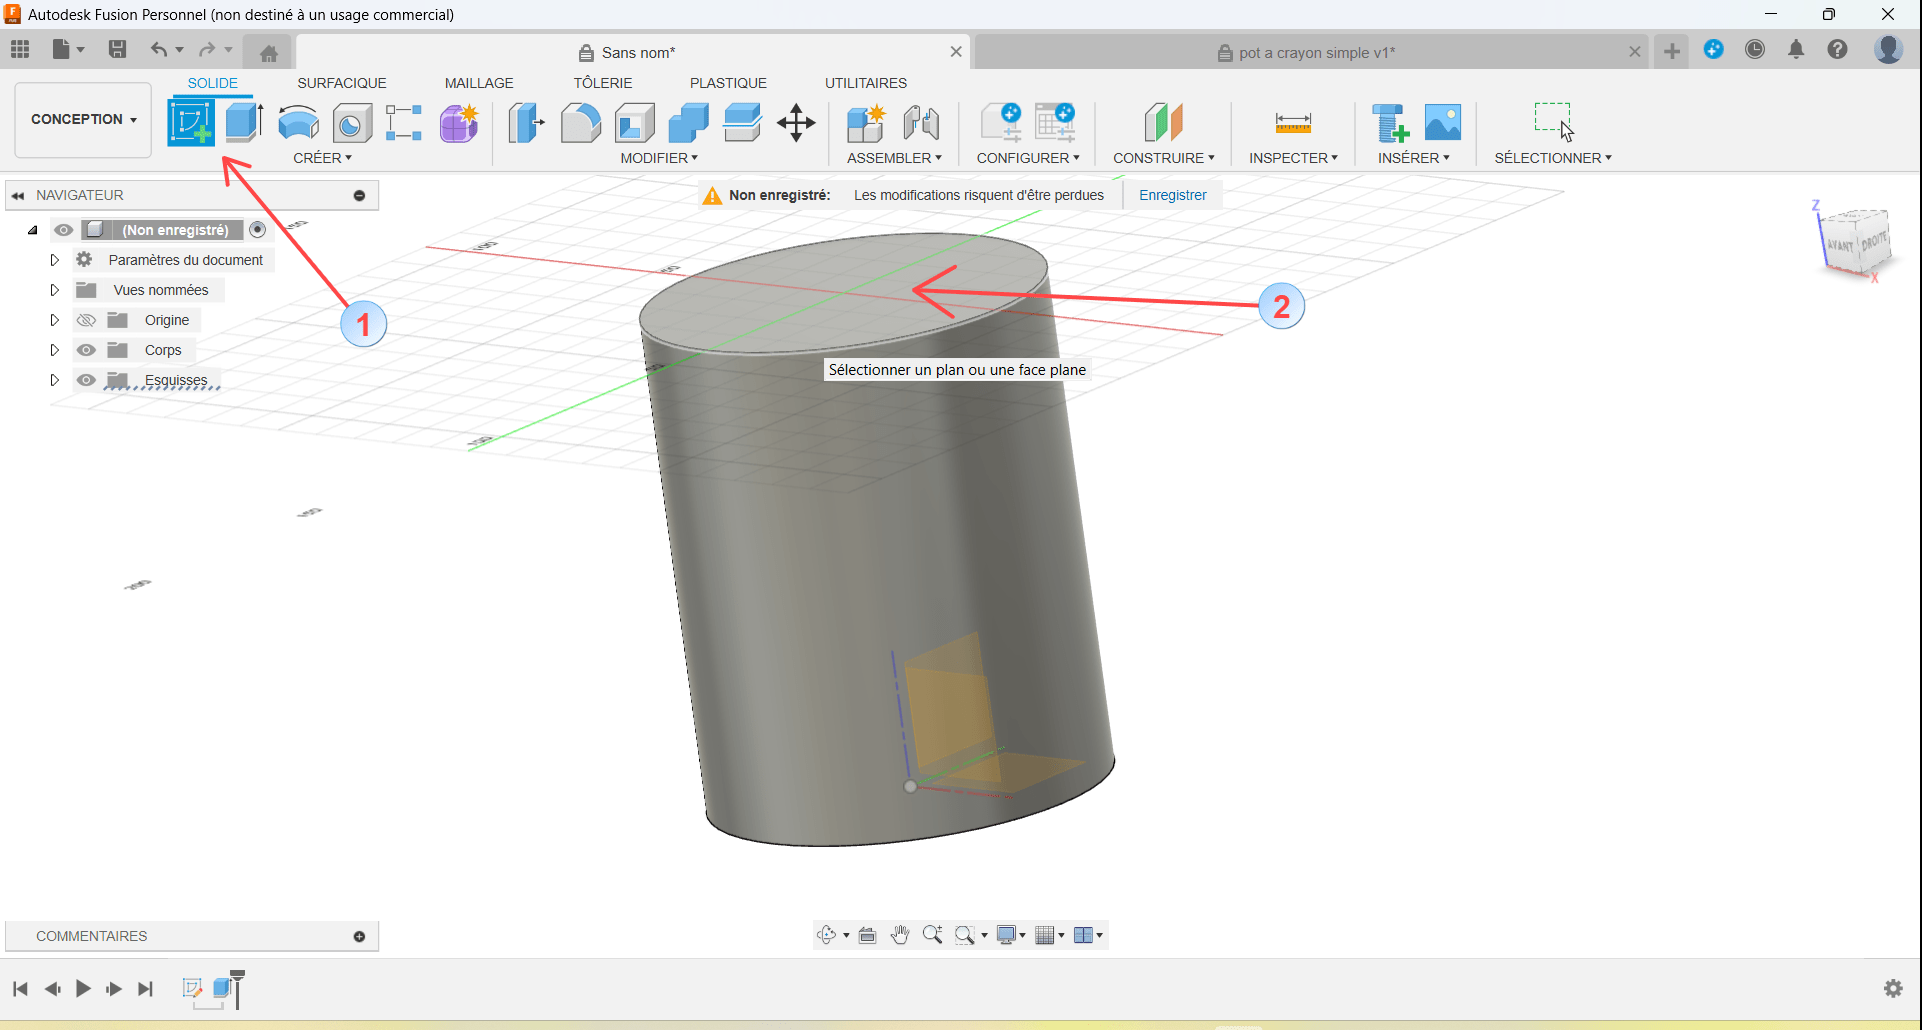This screenshot has height=1030, width=1922.
Task: Select the Measure tool icon
Action: click(1293, 123)
